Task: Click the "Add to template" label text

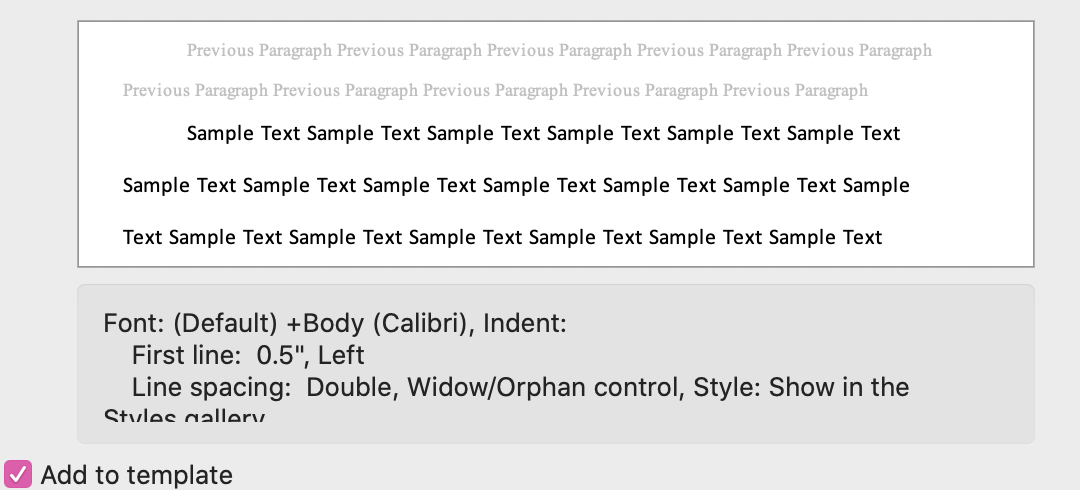Action: click(x=136, y=475)
